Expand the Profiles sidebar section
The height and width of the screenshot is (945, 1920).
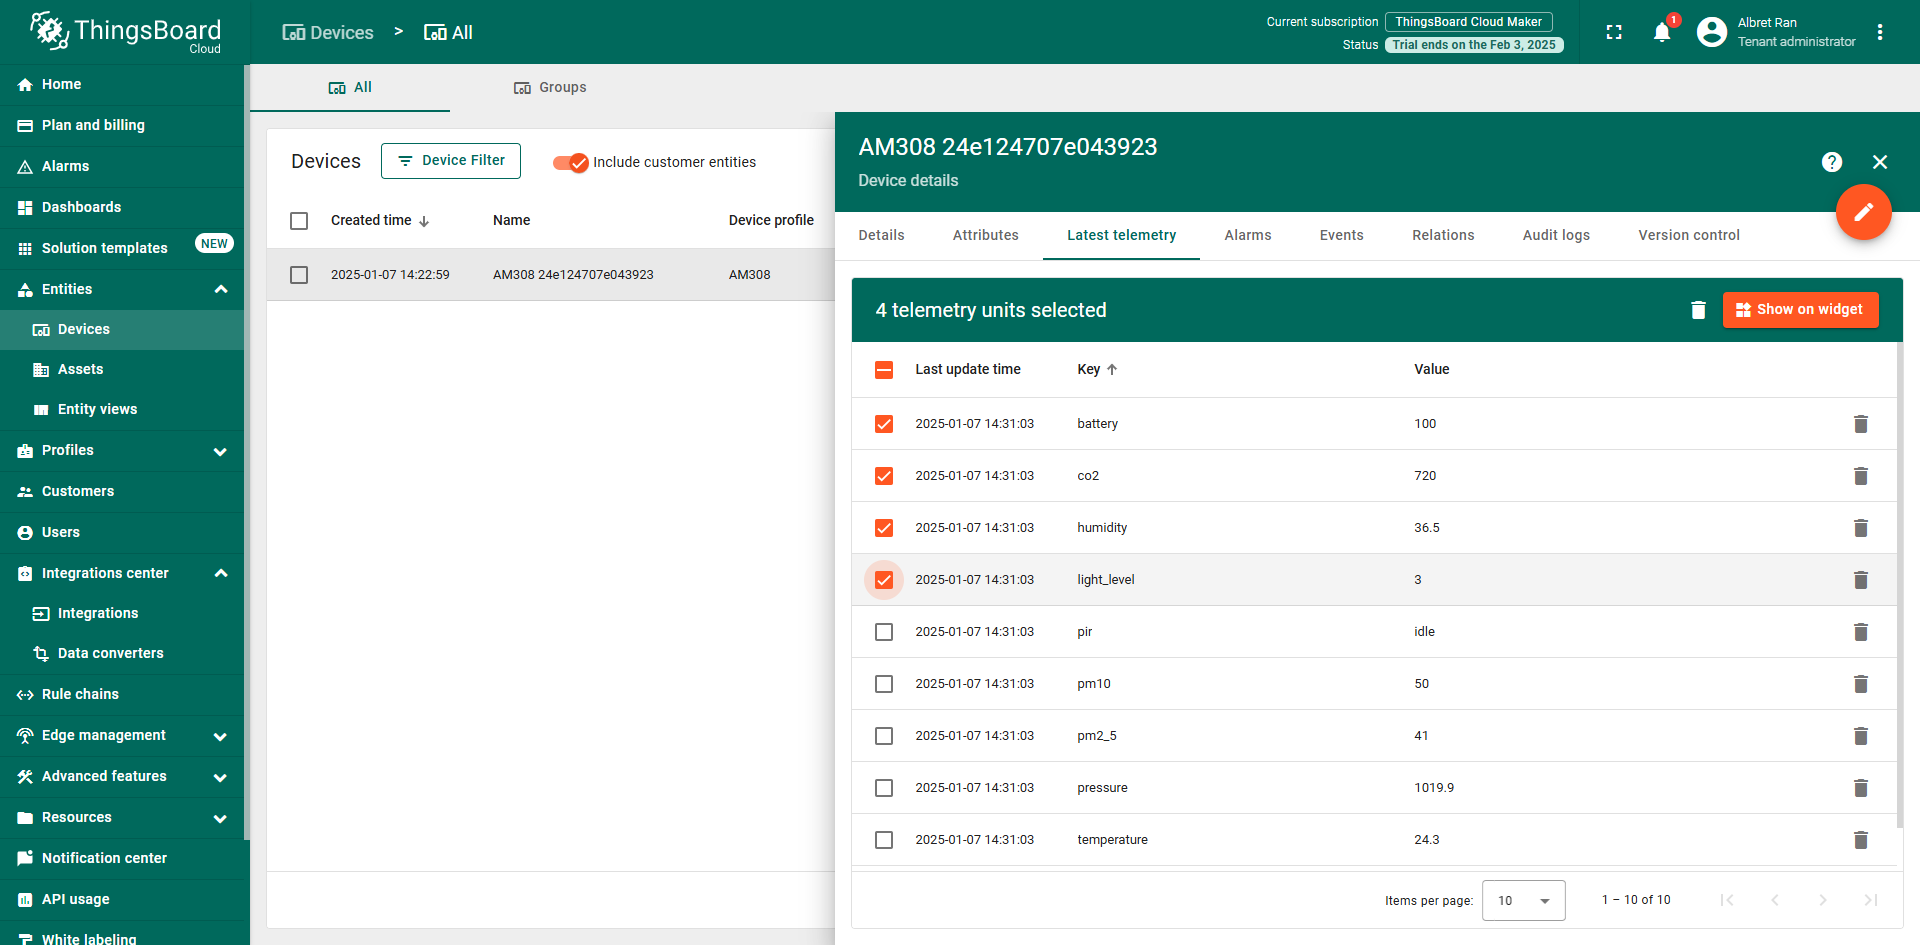click(220, 452)
